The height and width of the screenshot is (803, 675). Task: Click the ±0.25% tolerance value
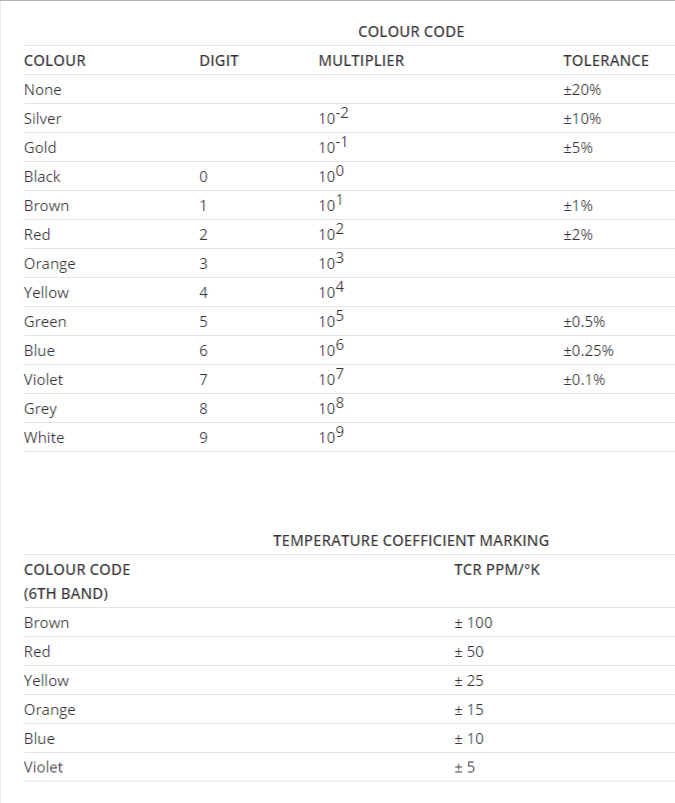tap(588, 351)
